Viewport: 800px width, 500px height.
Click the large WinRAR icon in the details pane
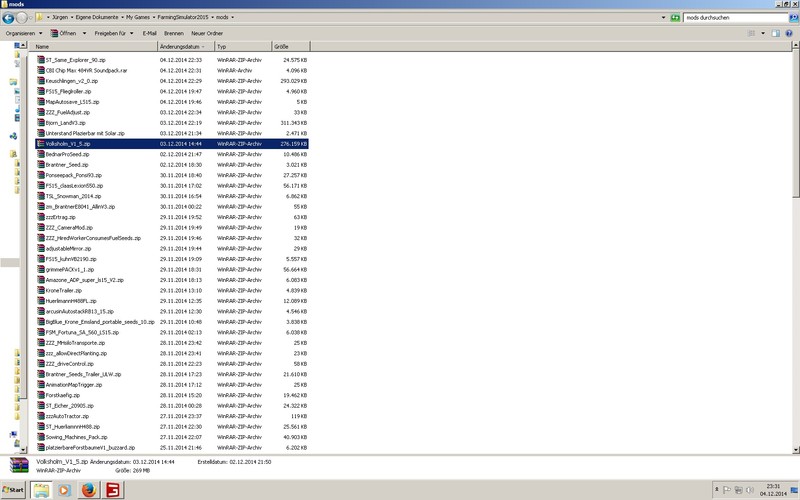pos(19,465)
